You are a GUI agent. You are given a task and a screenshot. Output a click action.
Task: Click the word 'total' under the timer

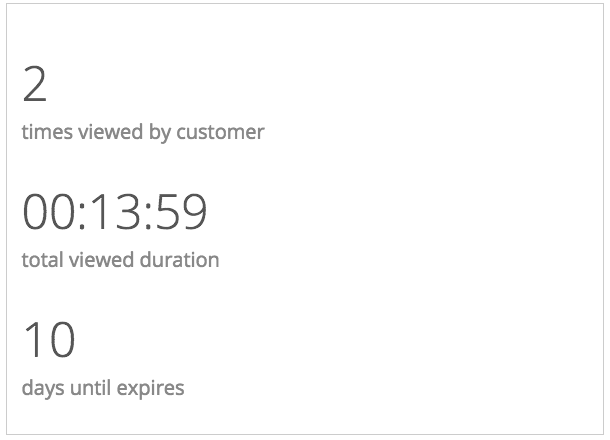[x=41, y=260]
